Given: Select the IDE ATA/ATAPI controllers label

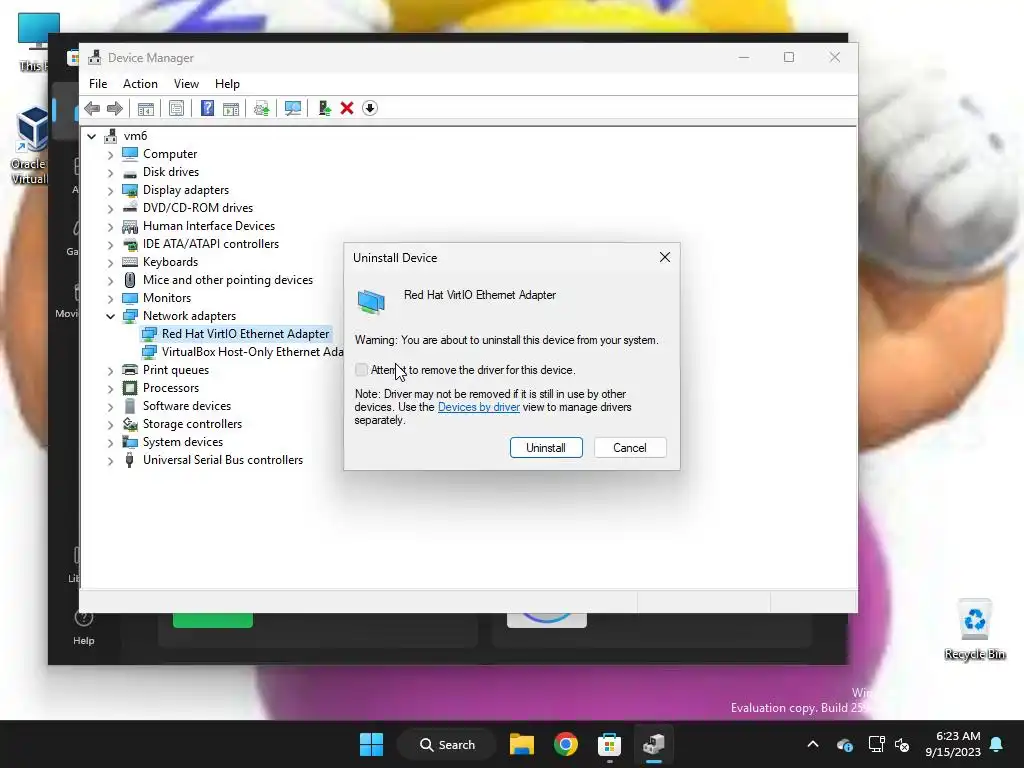Looking at the screenshot, I should tap(211, 244).
